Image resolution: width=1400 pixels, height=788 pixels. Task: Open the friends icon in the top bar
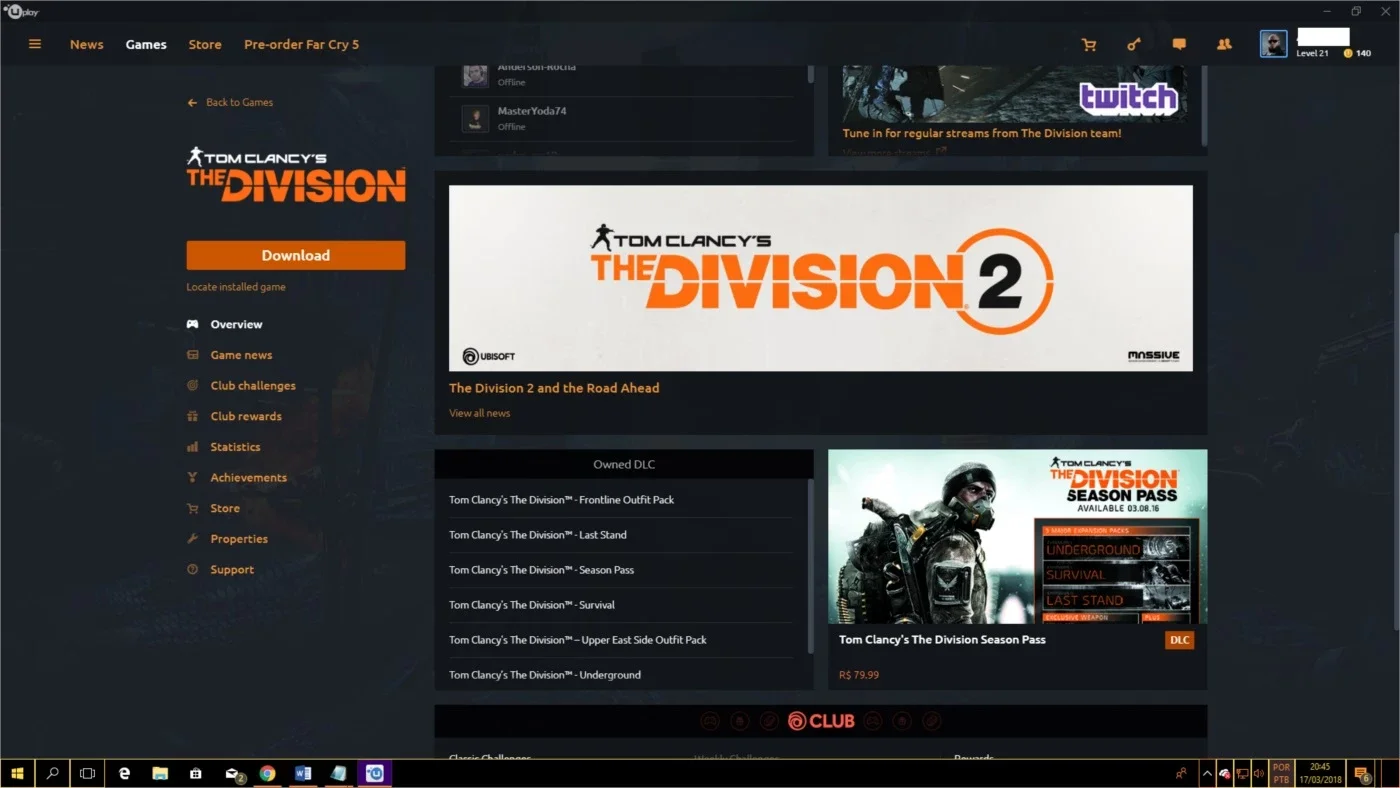click(1224, 44)
